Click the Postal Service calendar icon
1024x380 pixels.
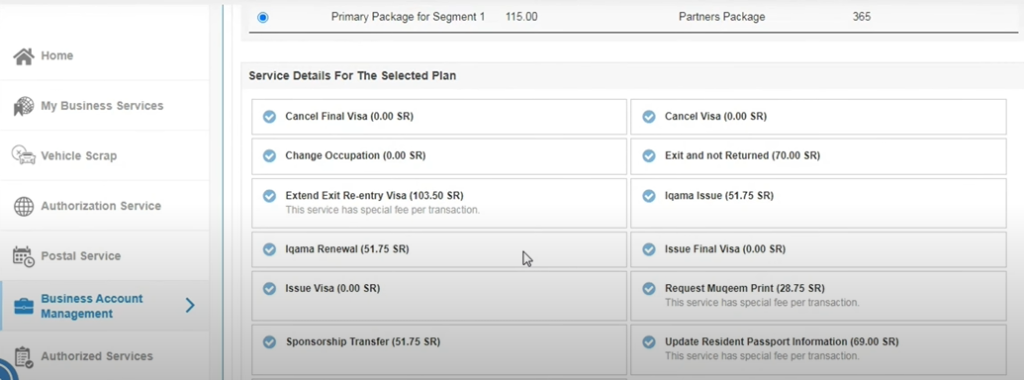pos(24,257)
